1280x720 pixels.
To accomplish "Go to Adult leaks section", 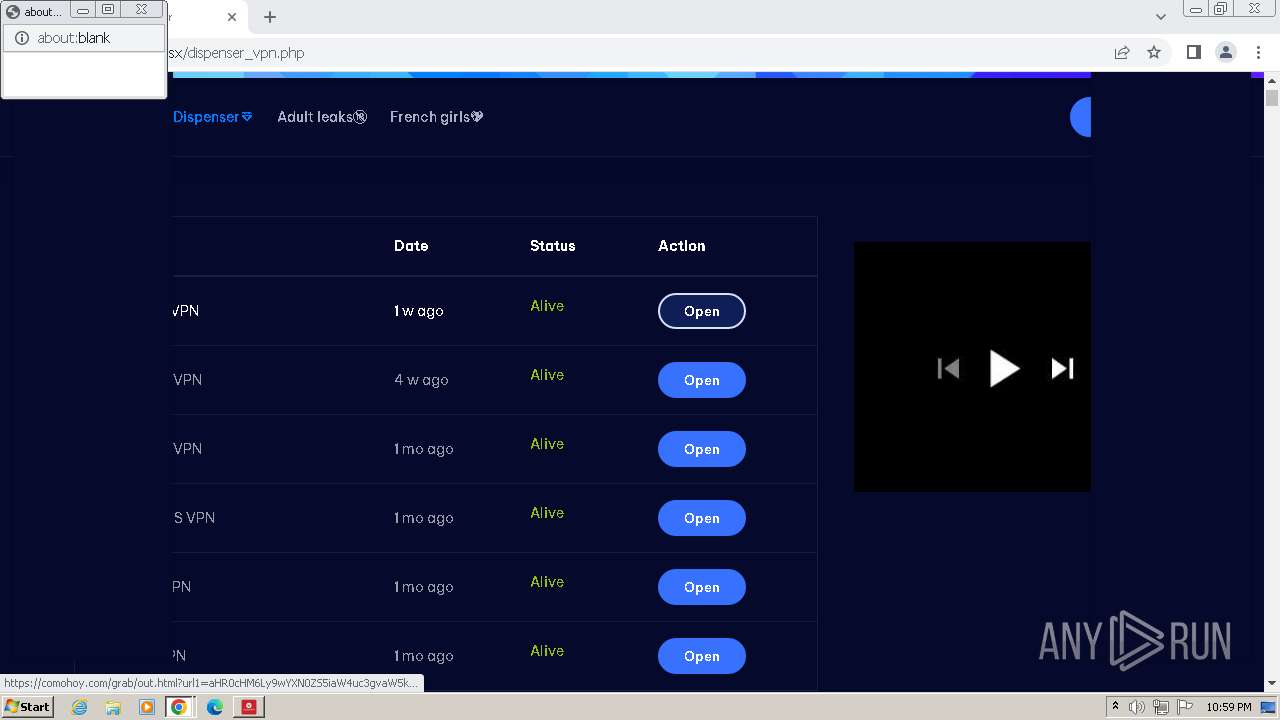I will tap(322, 117).
